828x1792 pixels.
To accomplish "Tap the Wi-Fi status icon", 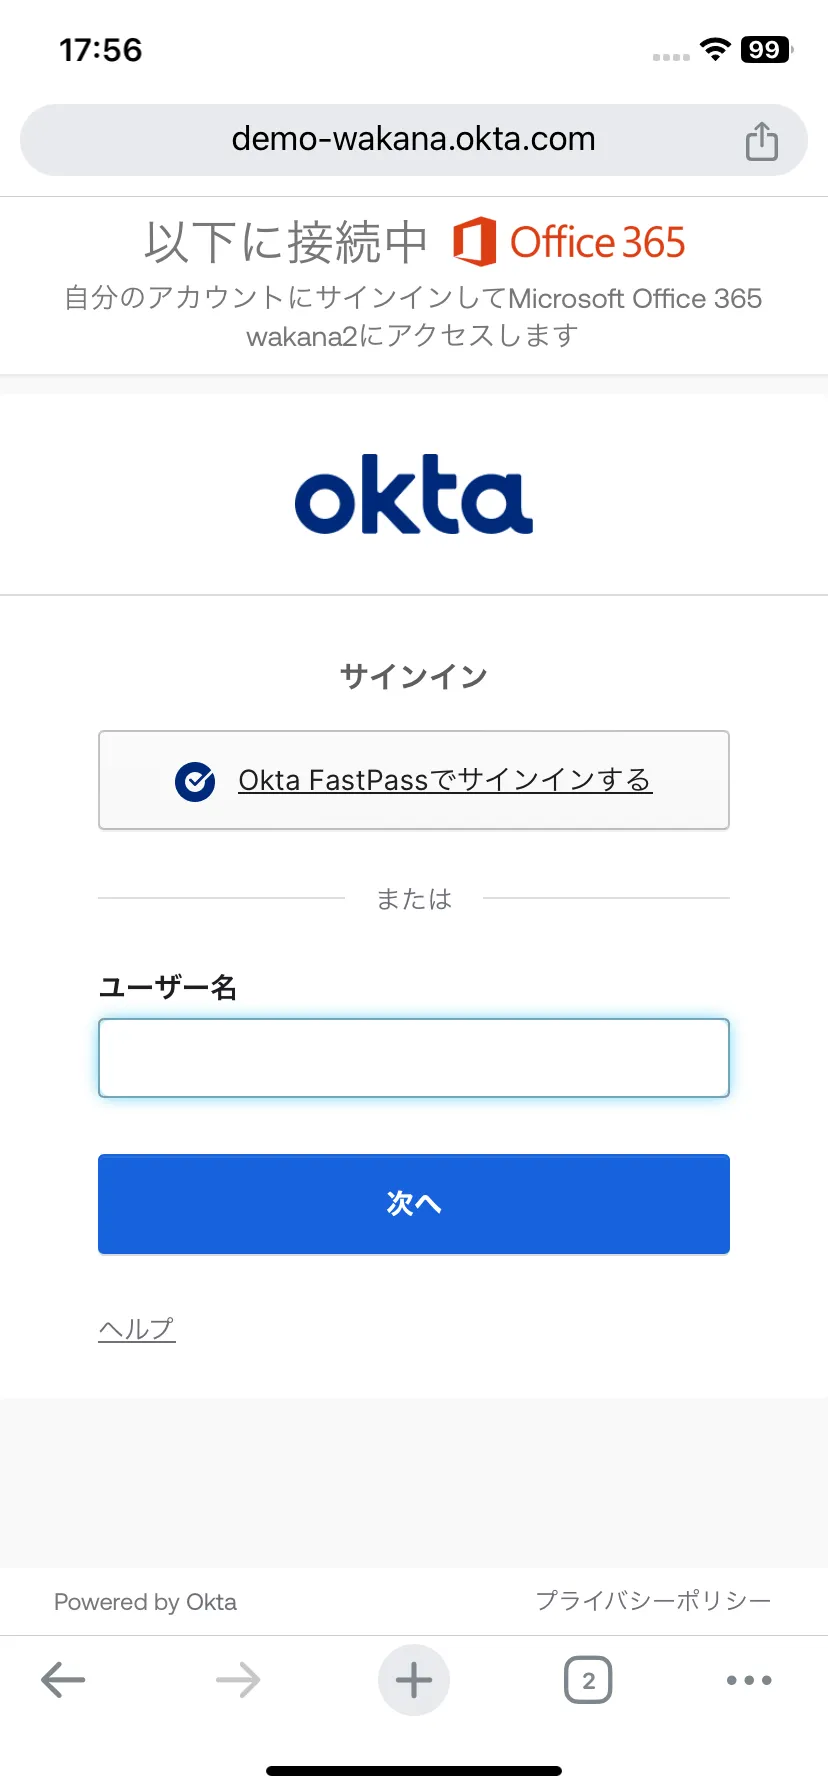I will pyautogui.click(x=715, y=50).
